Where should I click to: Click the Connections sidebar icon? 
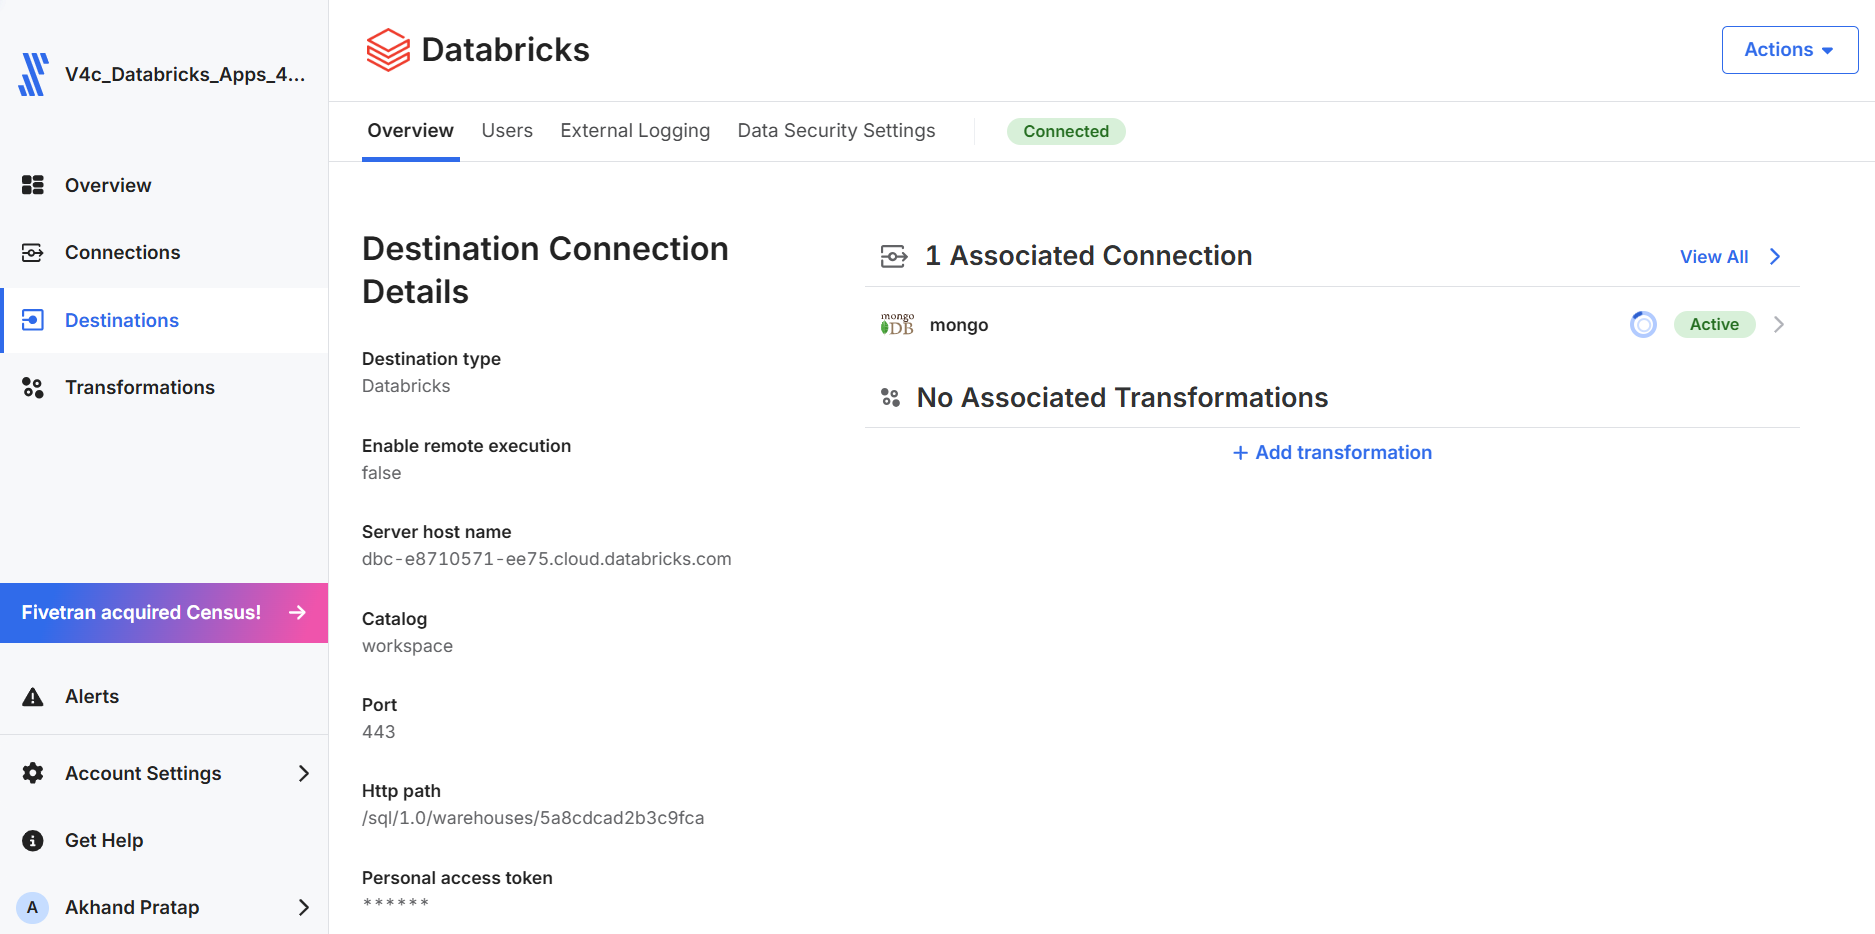(x=33, y=252)
